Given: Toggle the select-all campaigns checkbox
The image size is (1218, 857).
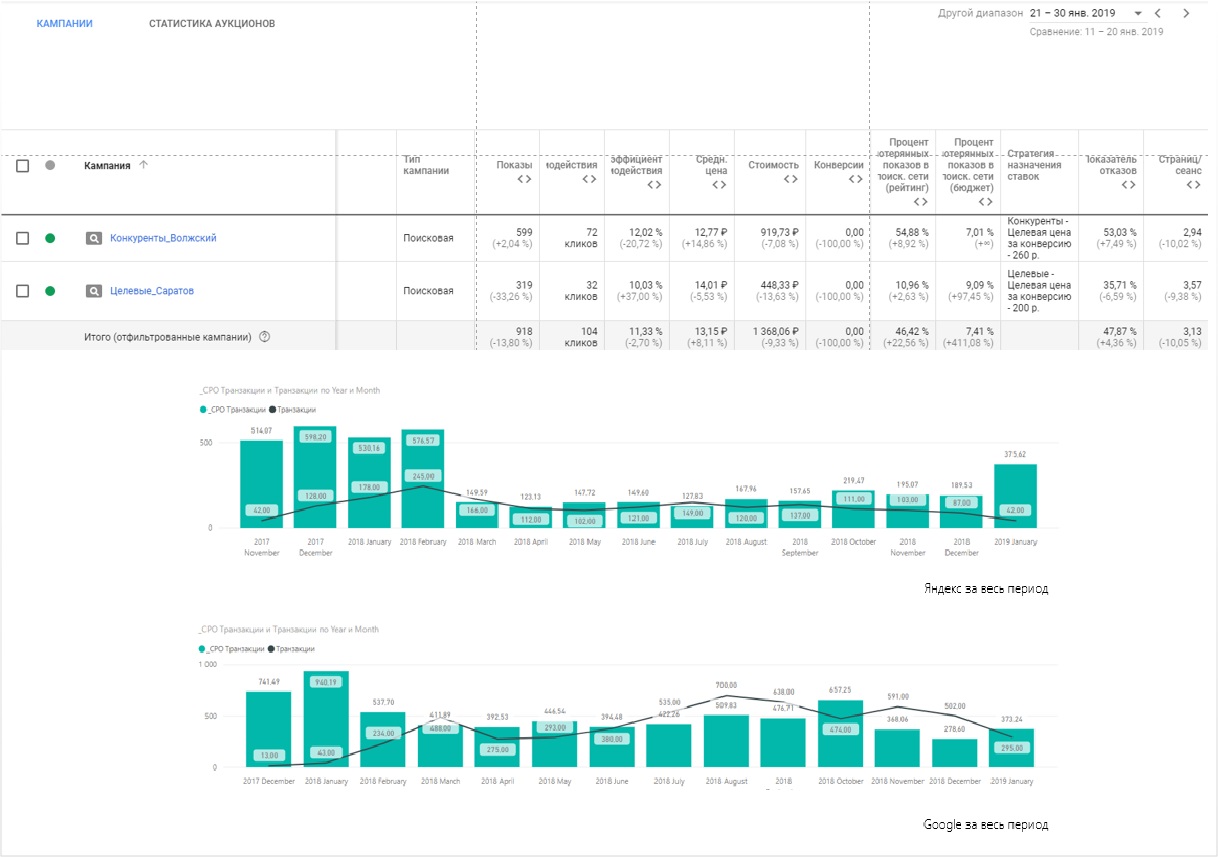Looking at the screenshot, I should (22, 166).
